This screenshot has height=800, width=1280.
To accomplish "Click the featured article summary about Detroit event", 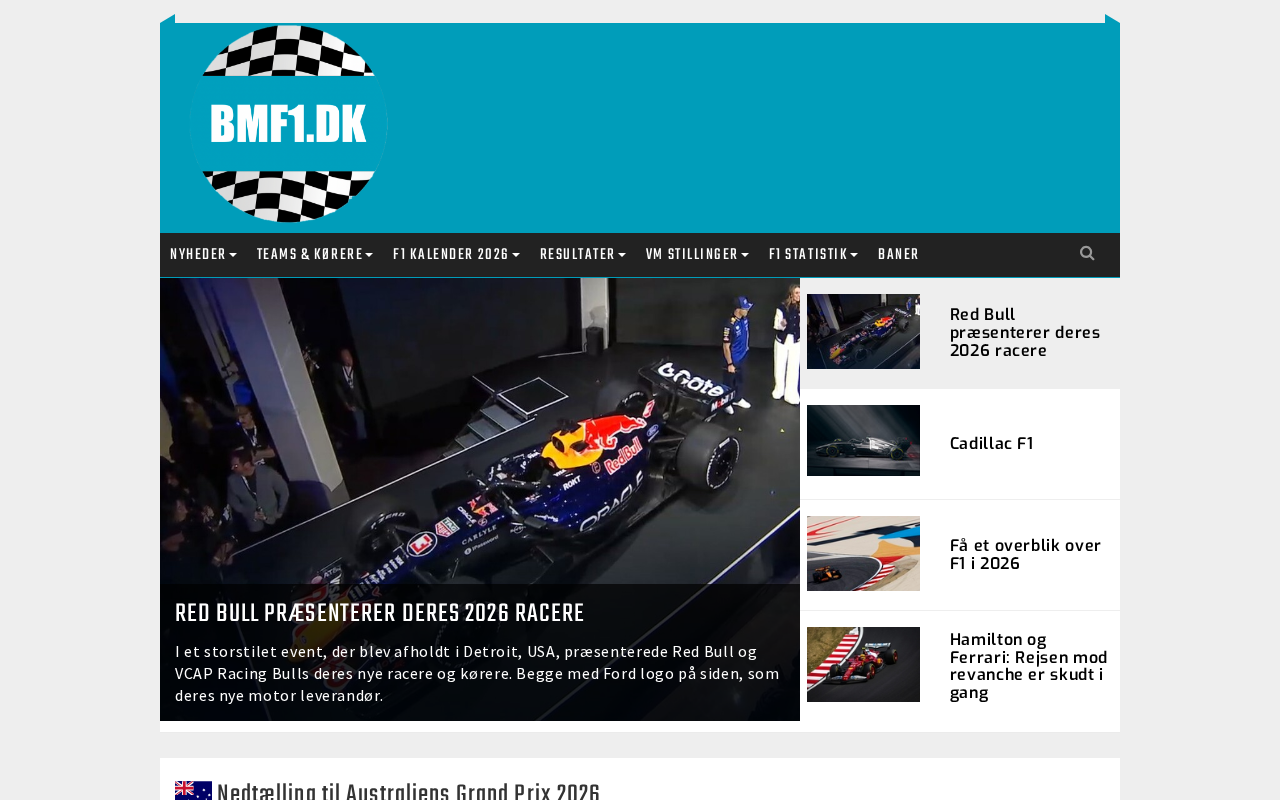I will coord(477,673).
